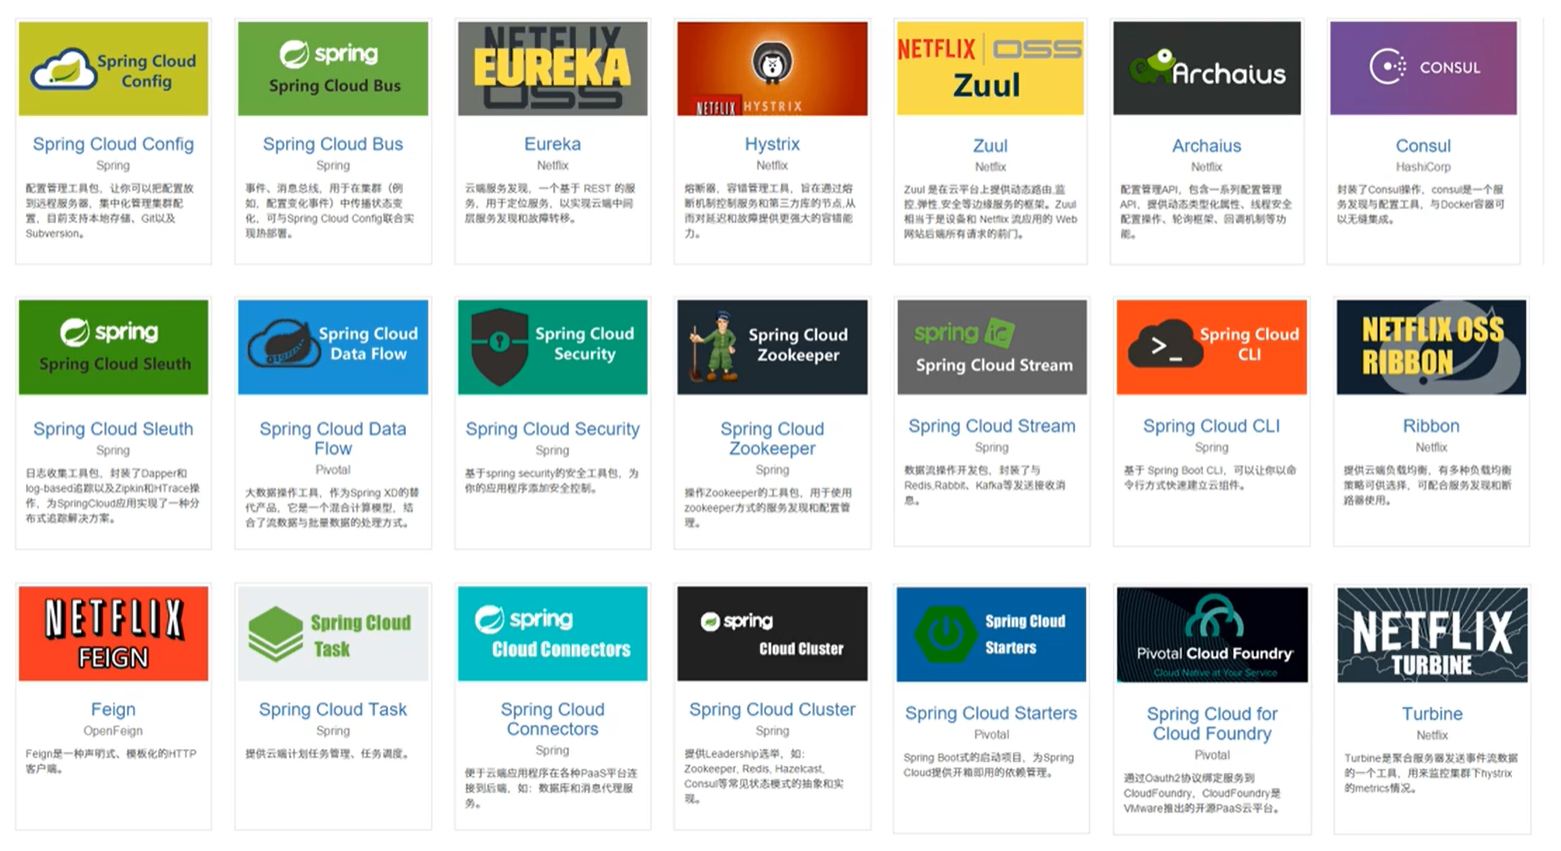Open the Consul title link
The image size is (1561, 851).
(x=1423, y=146)
